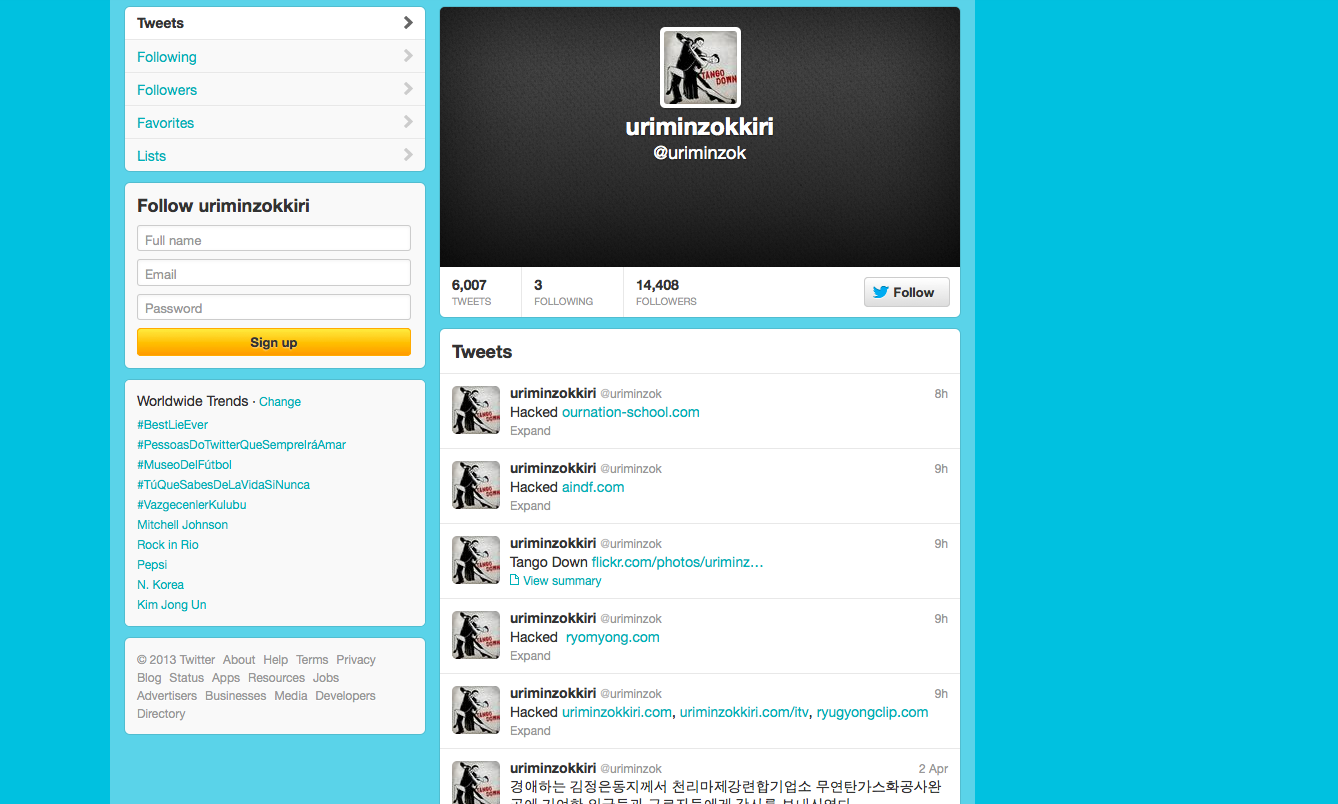Click avatar on the aindf.com tweet
Screen dimensions: 1338x804
pyautogui.click(x=476, y=485)
